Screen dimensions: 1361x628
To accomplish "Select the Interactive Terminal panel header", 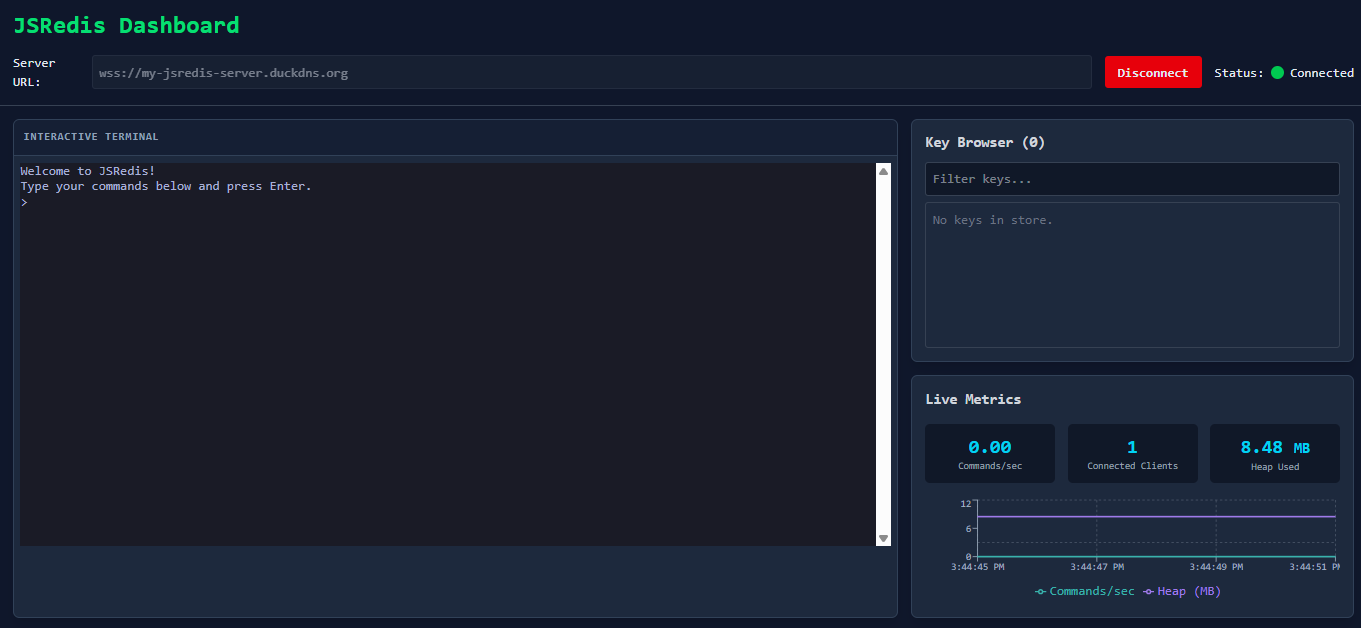I will point(91,137).
